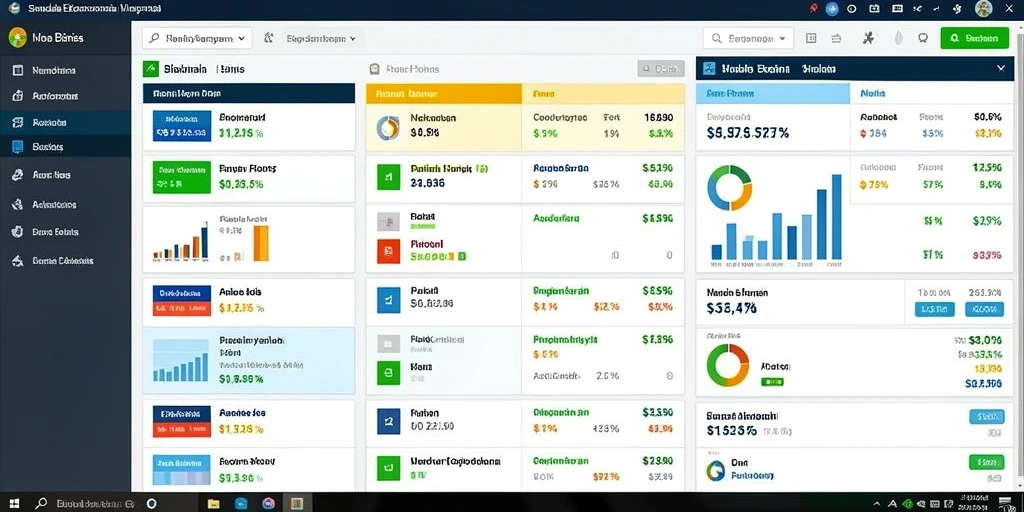1024x512 pixels.
Task: Click the green search button at top right
Action: [974, 38]
